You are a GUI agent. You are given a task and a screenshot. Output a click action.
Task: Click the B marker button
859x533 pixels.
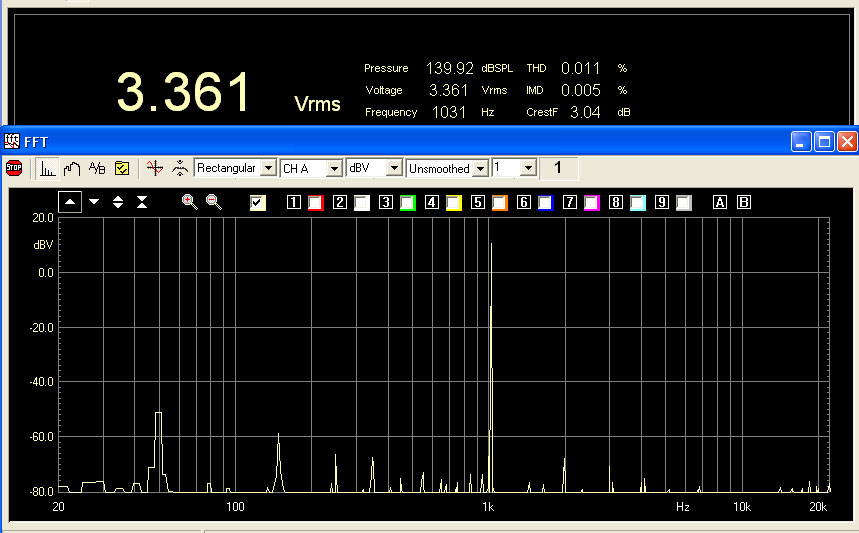click(743, 203)
